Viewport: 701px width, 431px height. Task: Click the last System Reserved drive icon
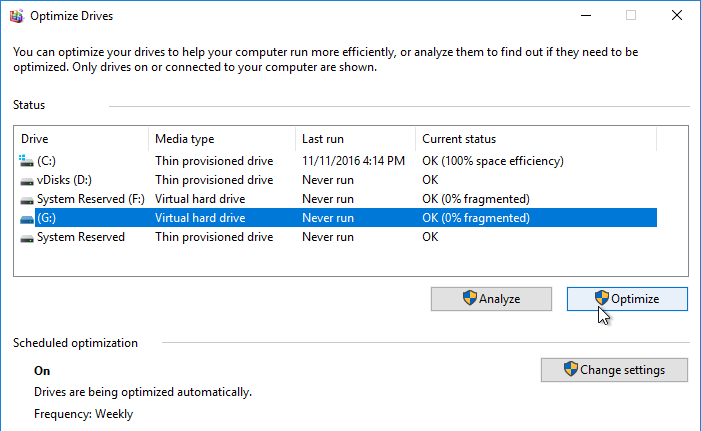(x=27, y=238)
